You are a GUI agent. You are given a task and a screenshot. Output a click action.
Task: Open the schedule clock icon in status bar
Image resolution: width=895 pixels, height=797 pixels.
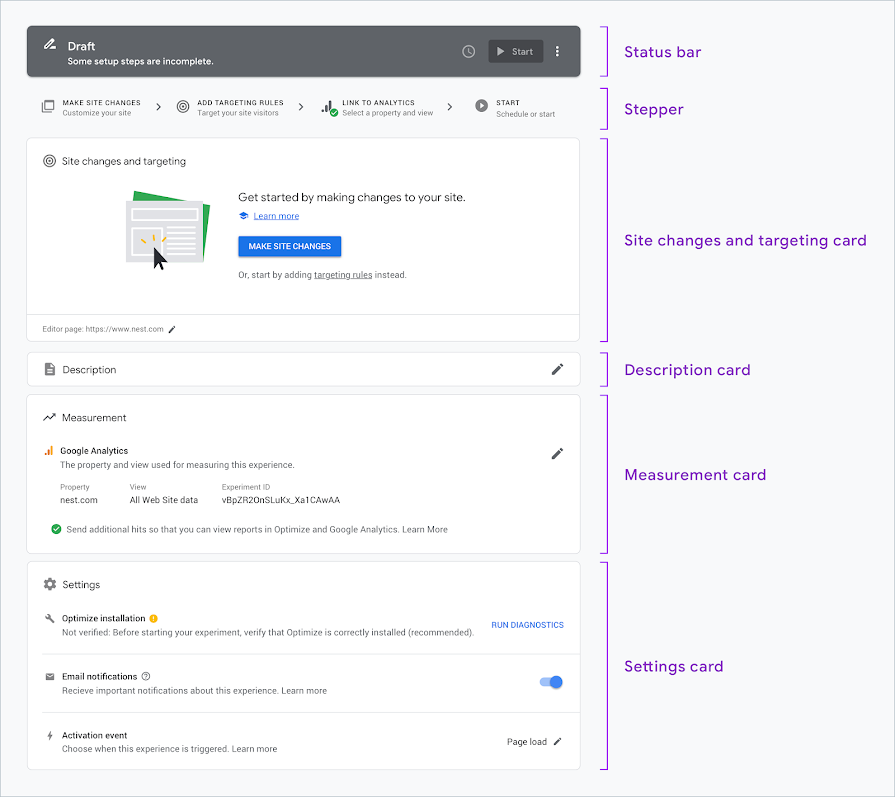pyautogui.click(x=468, y=51)
